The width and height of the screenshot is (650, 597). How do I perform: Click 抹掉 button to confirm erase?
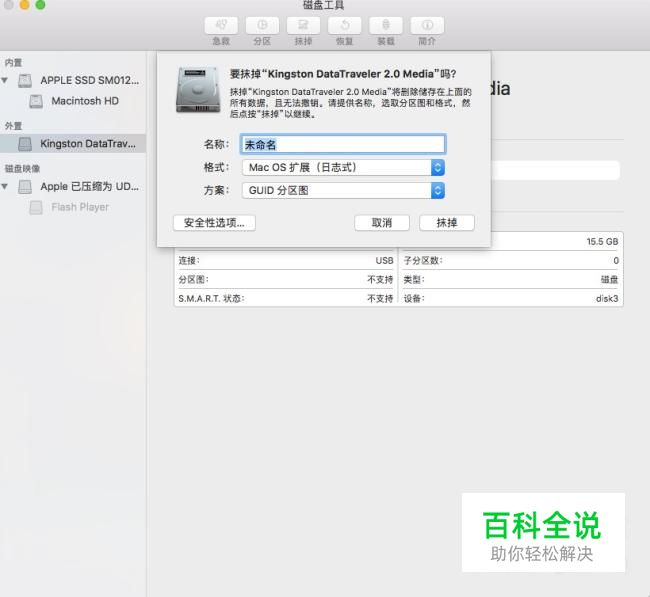pyautogui.click(x=447, y=223)
